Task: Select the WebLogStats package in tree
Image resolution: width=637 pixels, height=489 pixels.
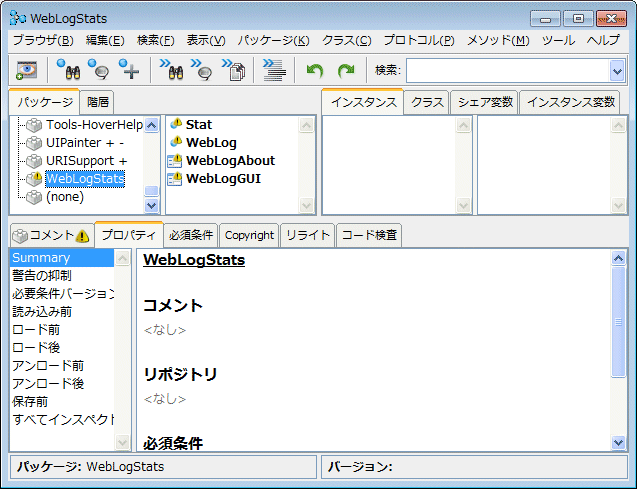Action: [84, 179]
